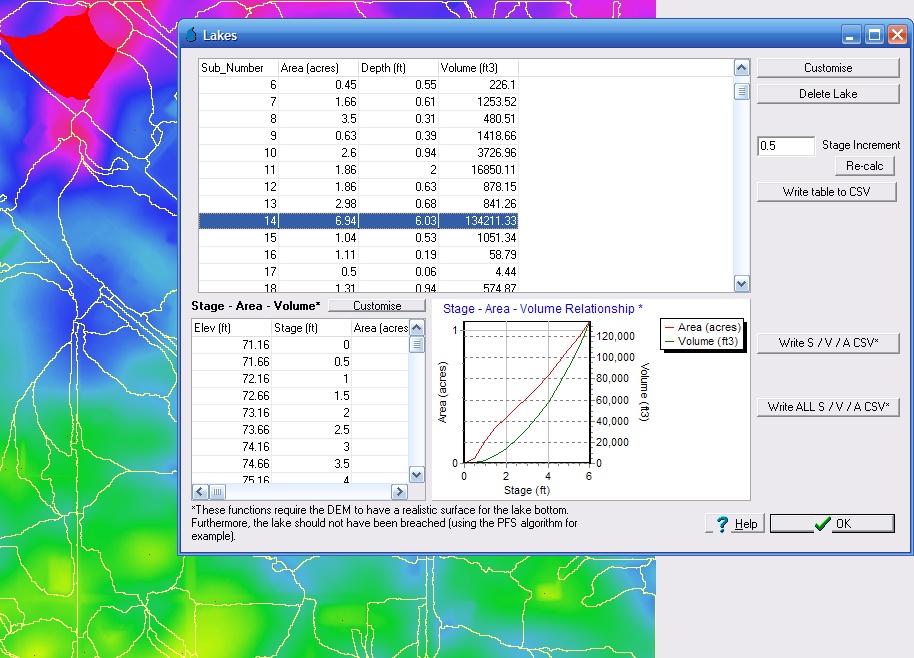The width and height of the screenshot is (914, 658).
Task: Select the row for sub number 14
Action: pyautogui.click(x=358, y=220)
